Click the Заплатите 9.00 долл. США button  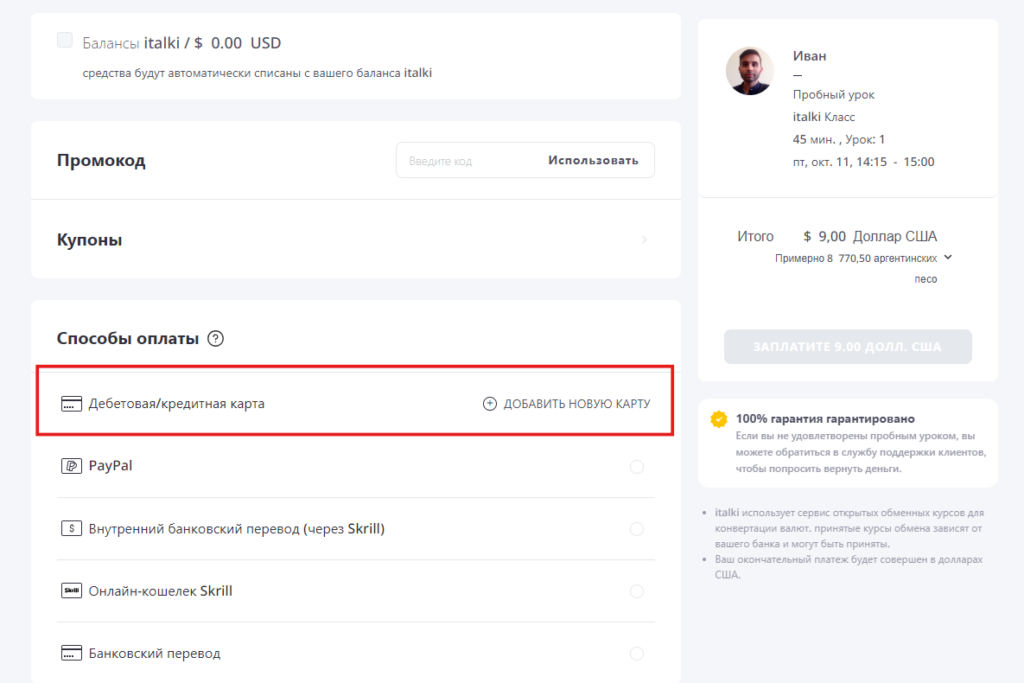click(848, 347)
